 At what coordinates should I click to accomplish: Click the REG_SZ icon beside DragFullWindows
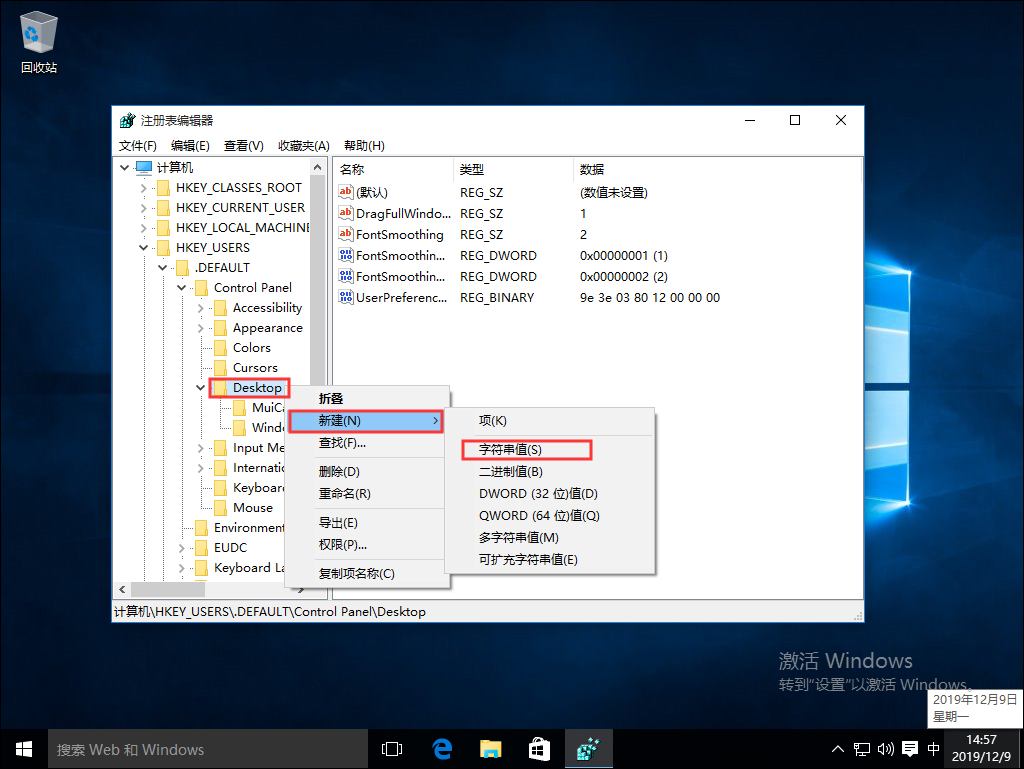point(347,213)
